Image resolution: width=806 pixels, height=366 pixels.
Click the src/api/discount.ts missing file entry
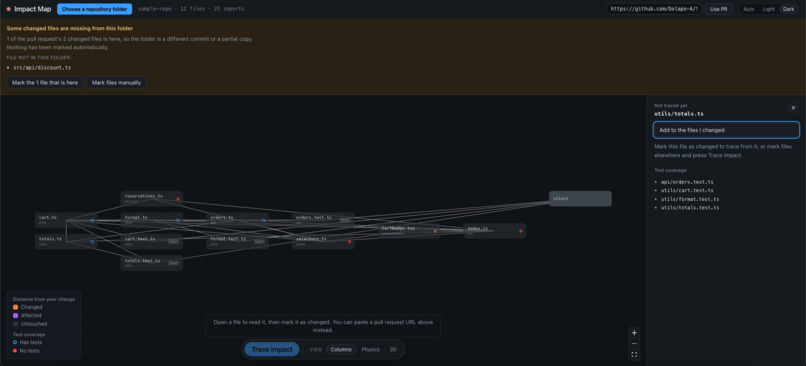click(42, 68)
